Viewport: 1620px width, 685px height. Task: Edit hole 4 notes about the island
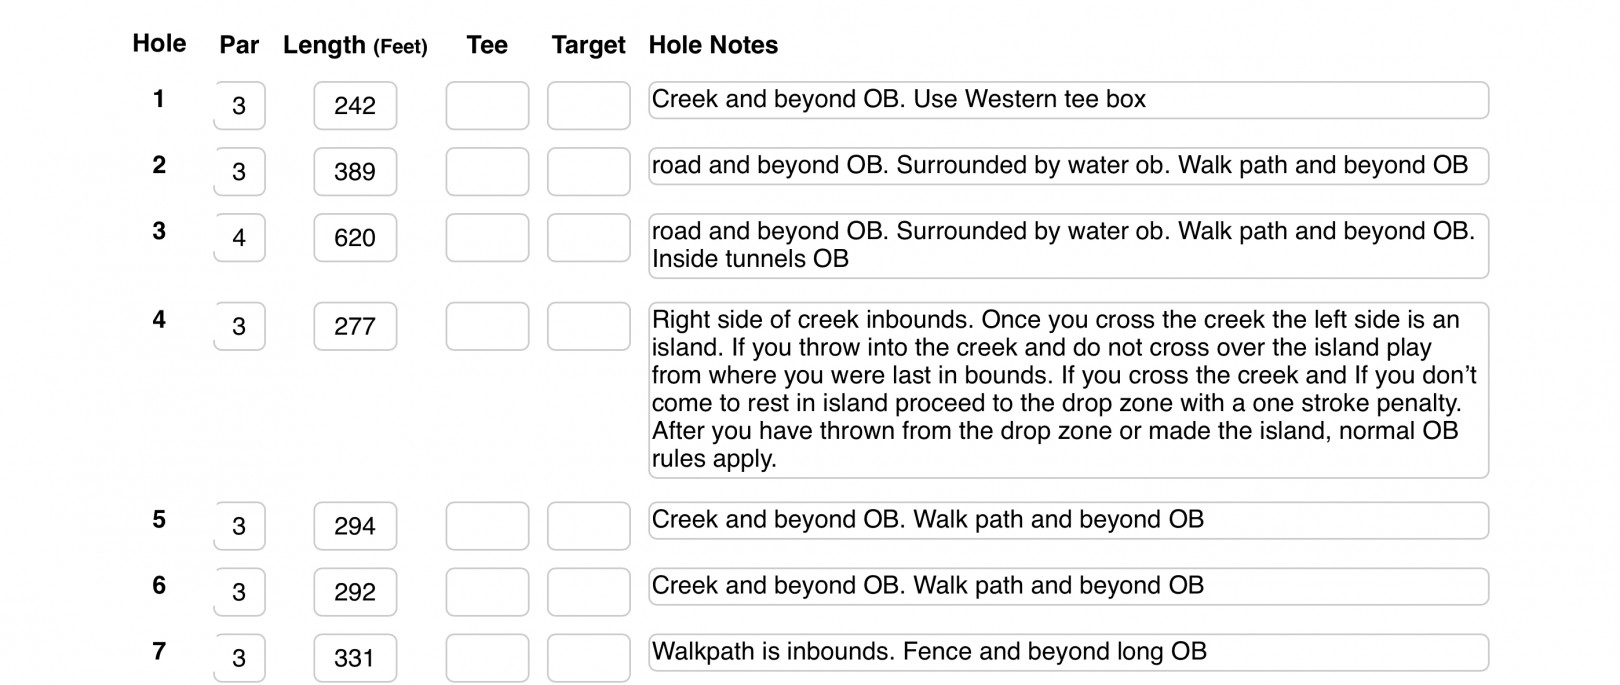[x=1067, y=389]
